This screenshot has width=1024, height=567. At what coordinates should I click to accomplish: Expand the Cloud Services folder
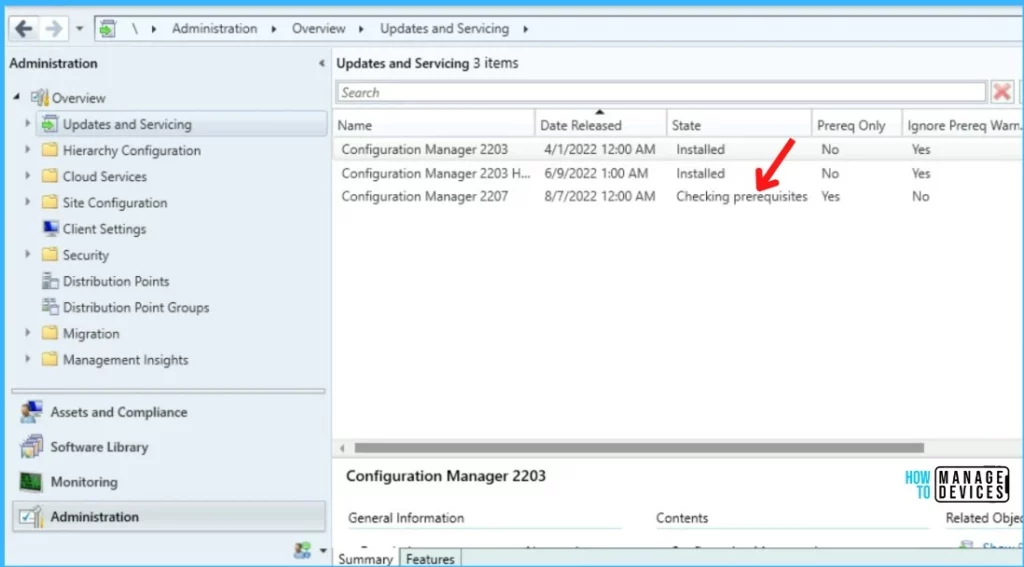tap(27, 176)
